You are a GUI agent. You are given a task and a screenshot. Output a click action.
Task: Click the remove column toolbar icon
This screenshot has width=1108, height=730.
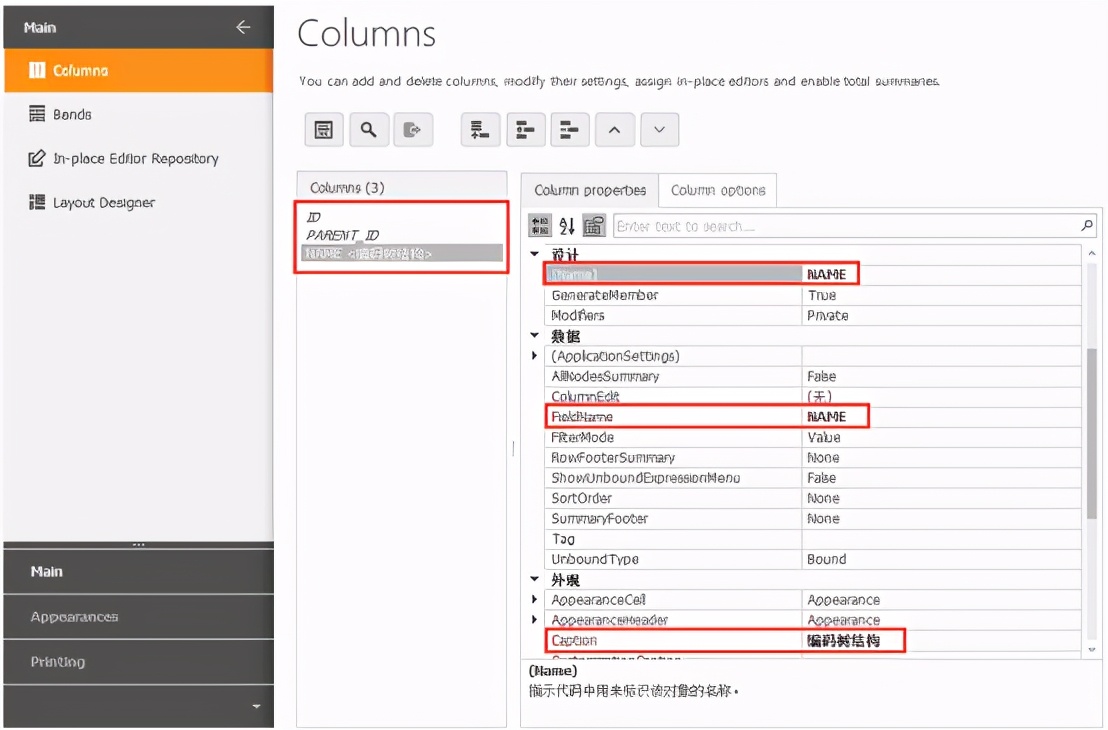[x=570, y=129]
